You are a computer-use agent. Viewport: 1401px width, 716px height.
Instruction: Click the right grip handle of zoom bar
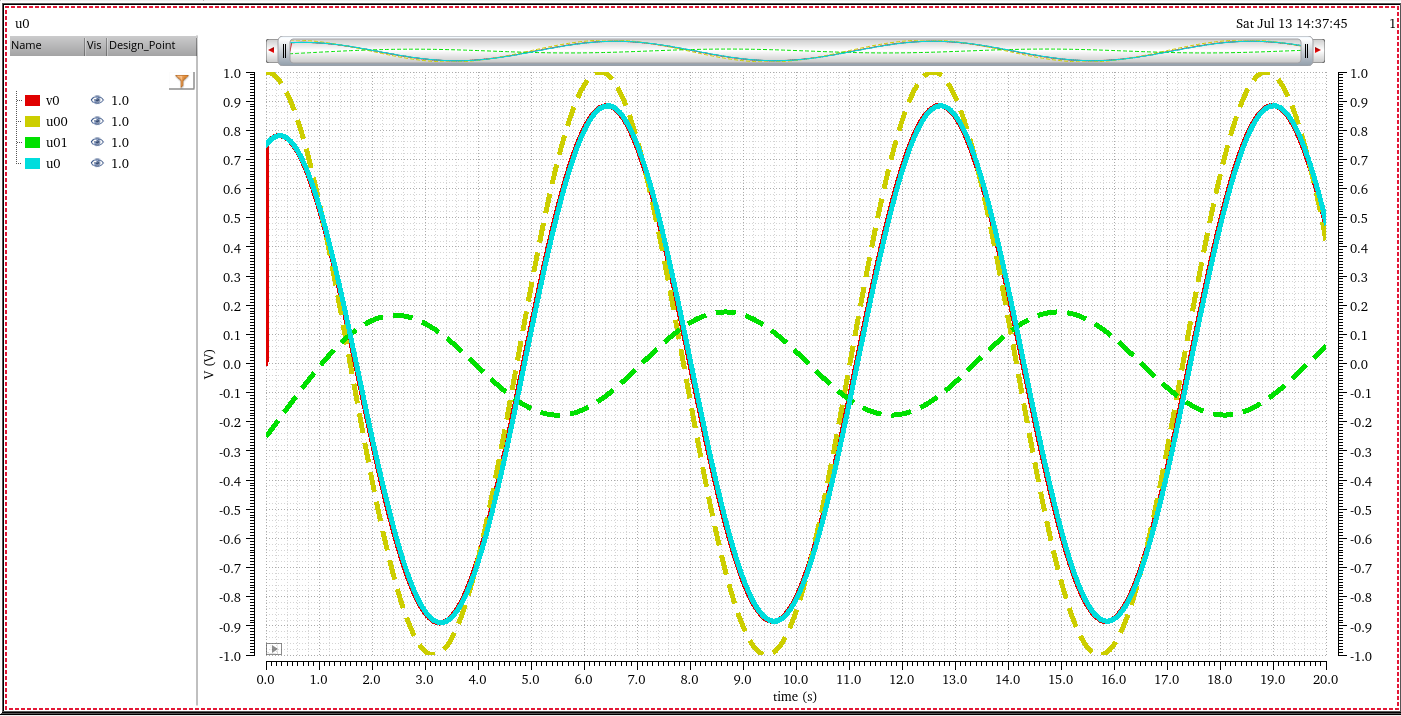coord(1306,50)
